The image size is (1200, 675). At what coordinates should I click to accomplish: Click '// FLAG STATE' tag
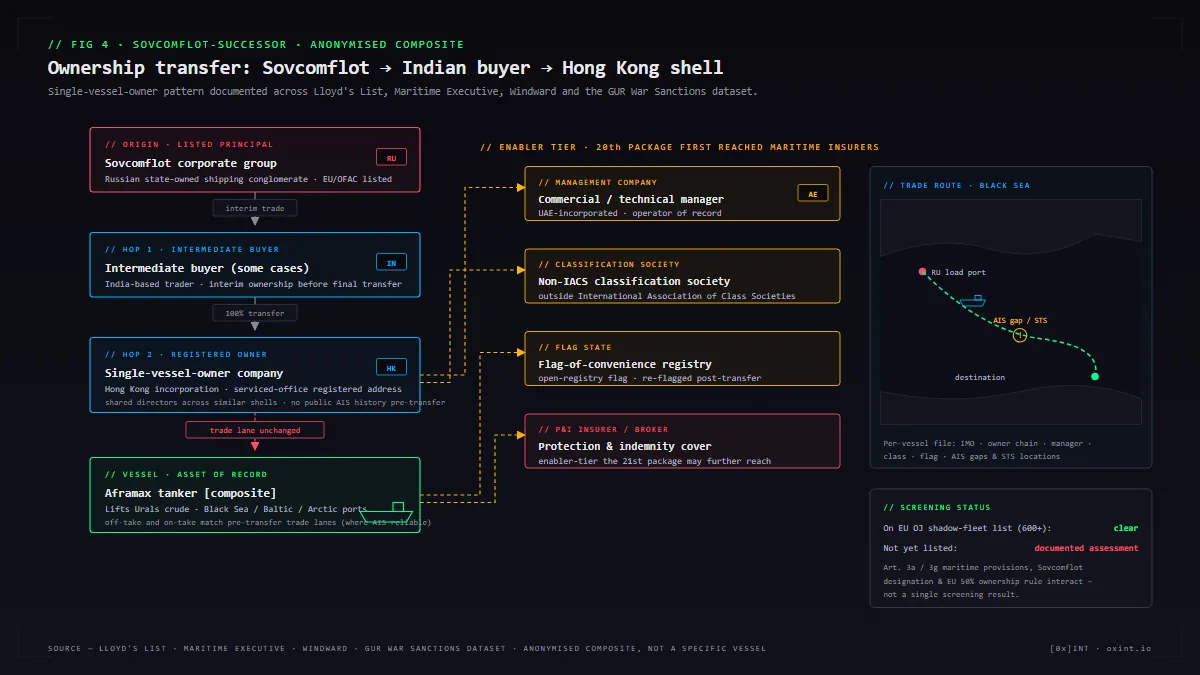(575, 347)
